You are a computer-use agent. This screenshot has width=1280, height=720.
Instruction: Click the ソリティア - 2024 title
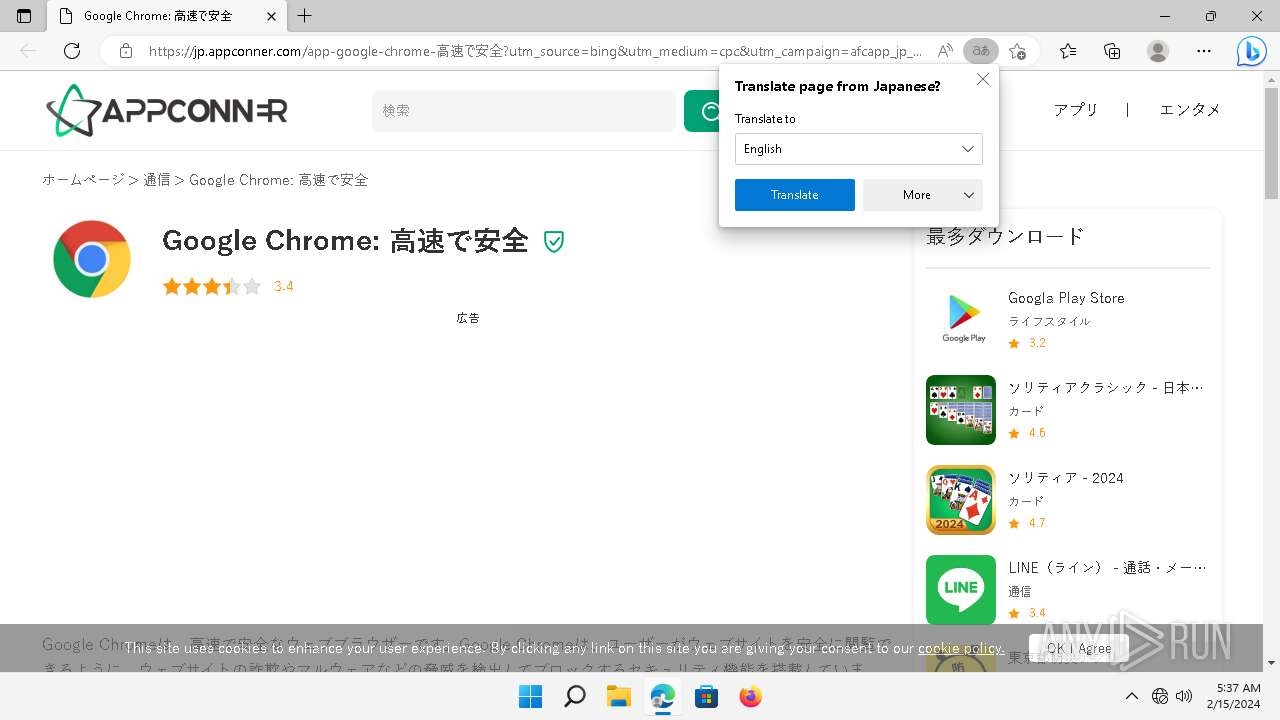coord(1066,478)
